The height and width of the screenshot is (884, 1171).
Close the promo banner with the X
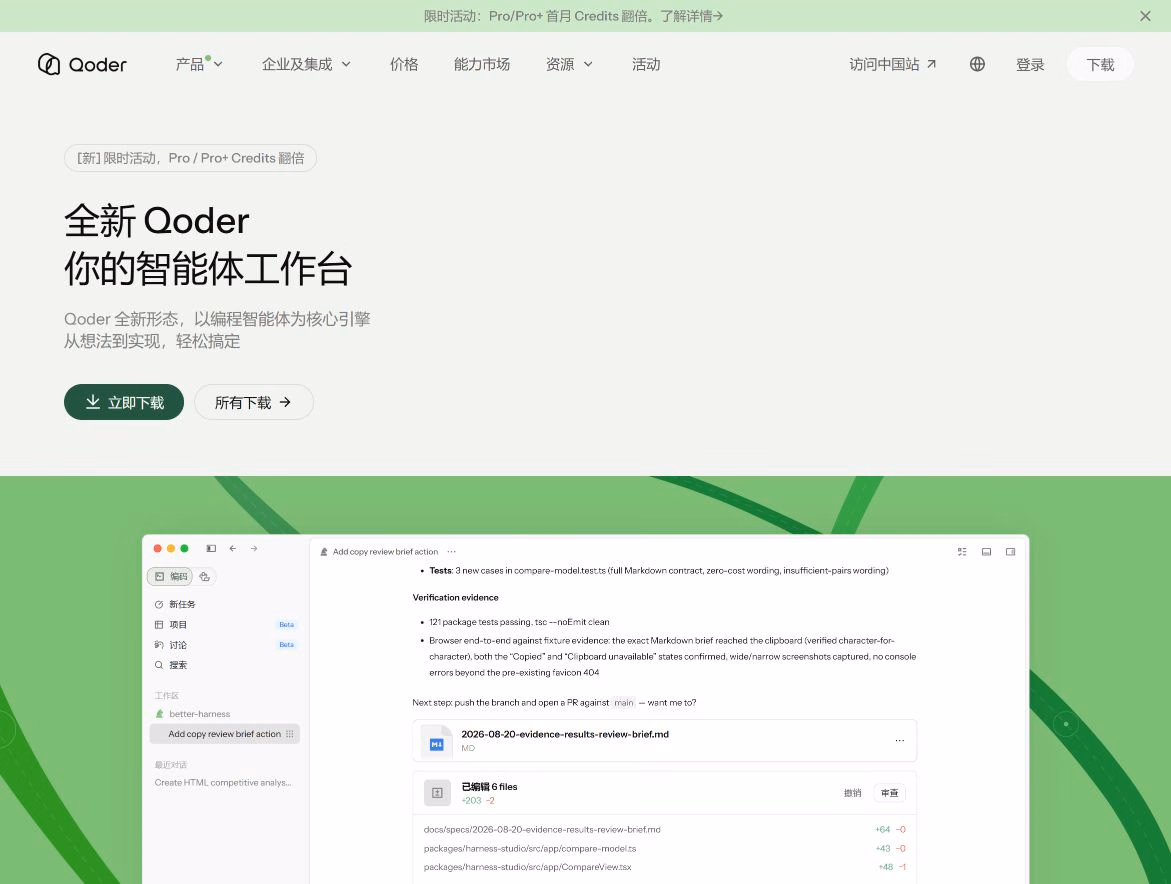1145,16
